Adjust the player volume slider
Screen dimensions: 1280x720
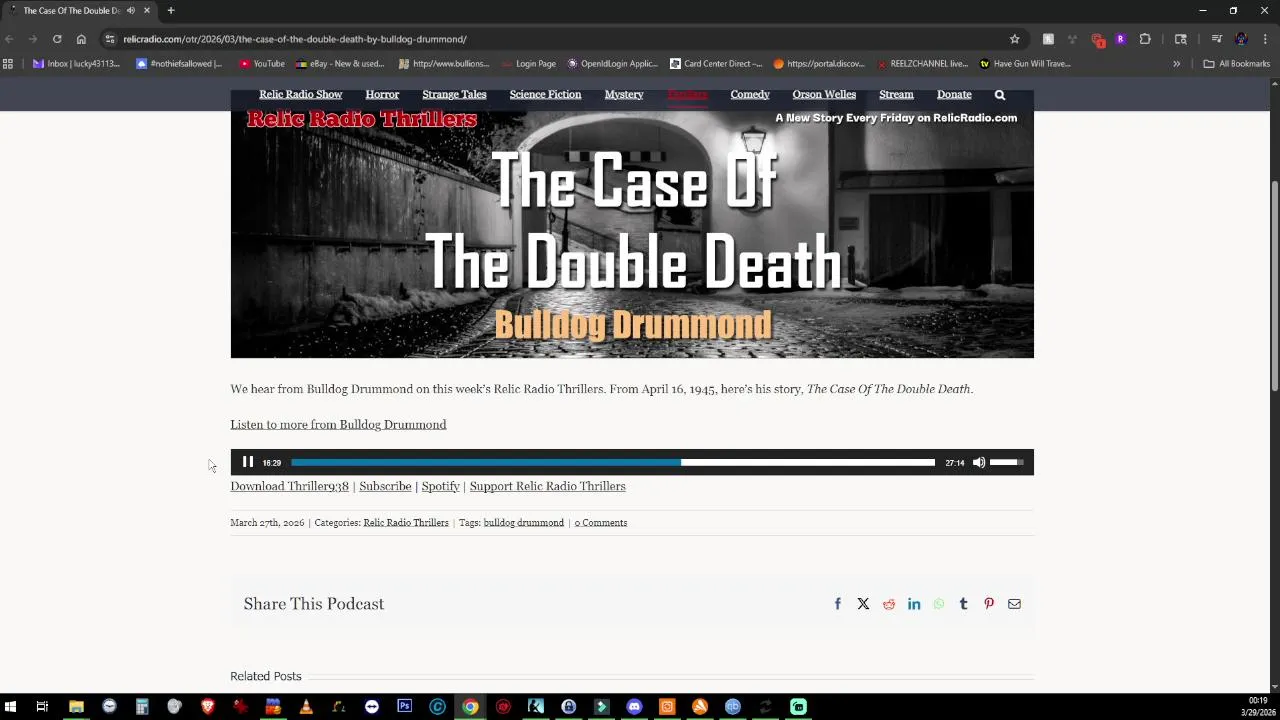[x=1007, y=462]
